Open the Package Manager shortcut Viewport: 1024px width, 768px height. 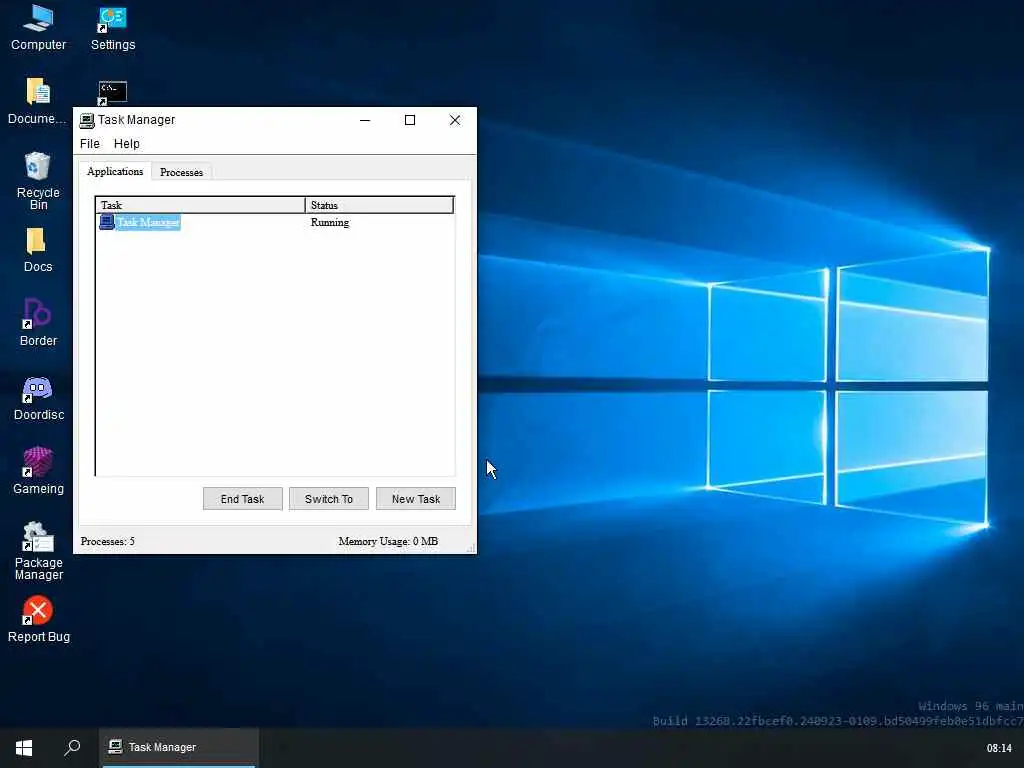38,551
